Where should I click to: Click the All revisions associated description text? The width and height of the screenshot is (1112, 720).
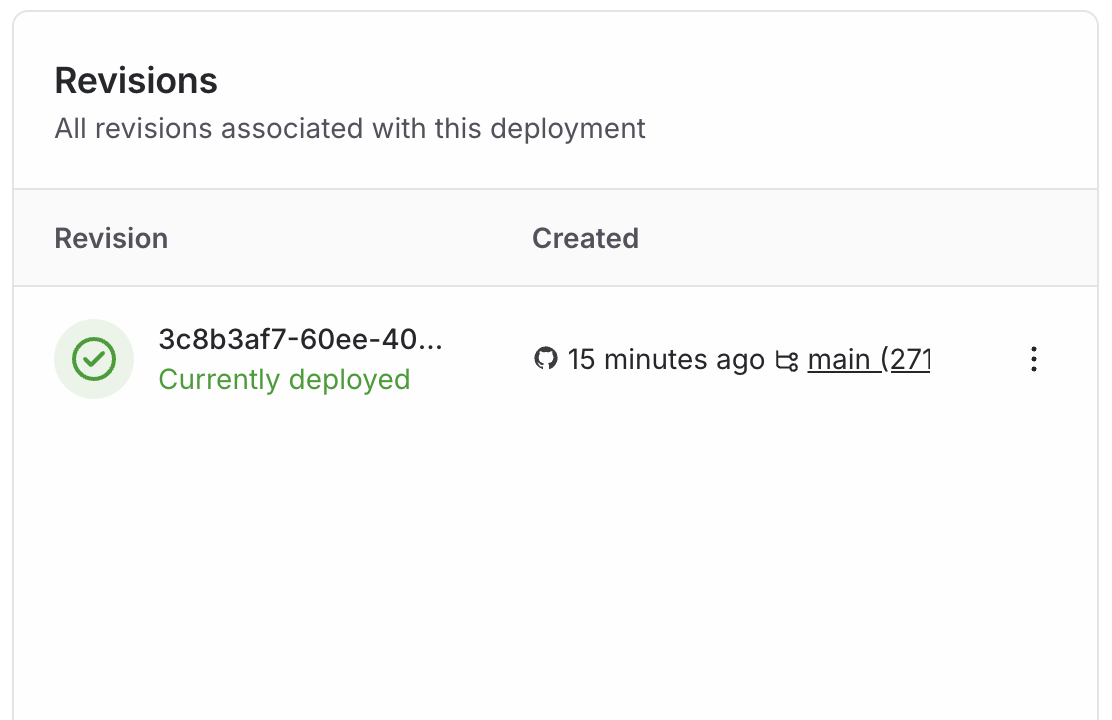[x=350, y=128]
